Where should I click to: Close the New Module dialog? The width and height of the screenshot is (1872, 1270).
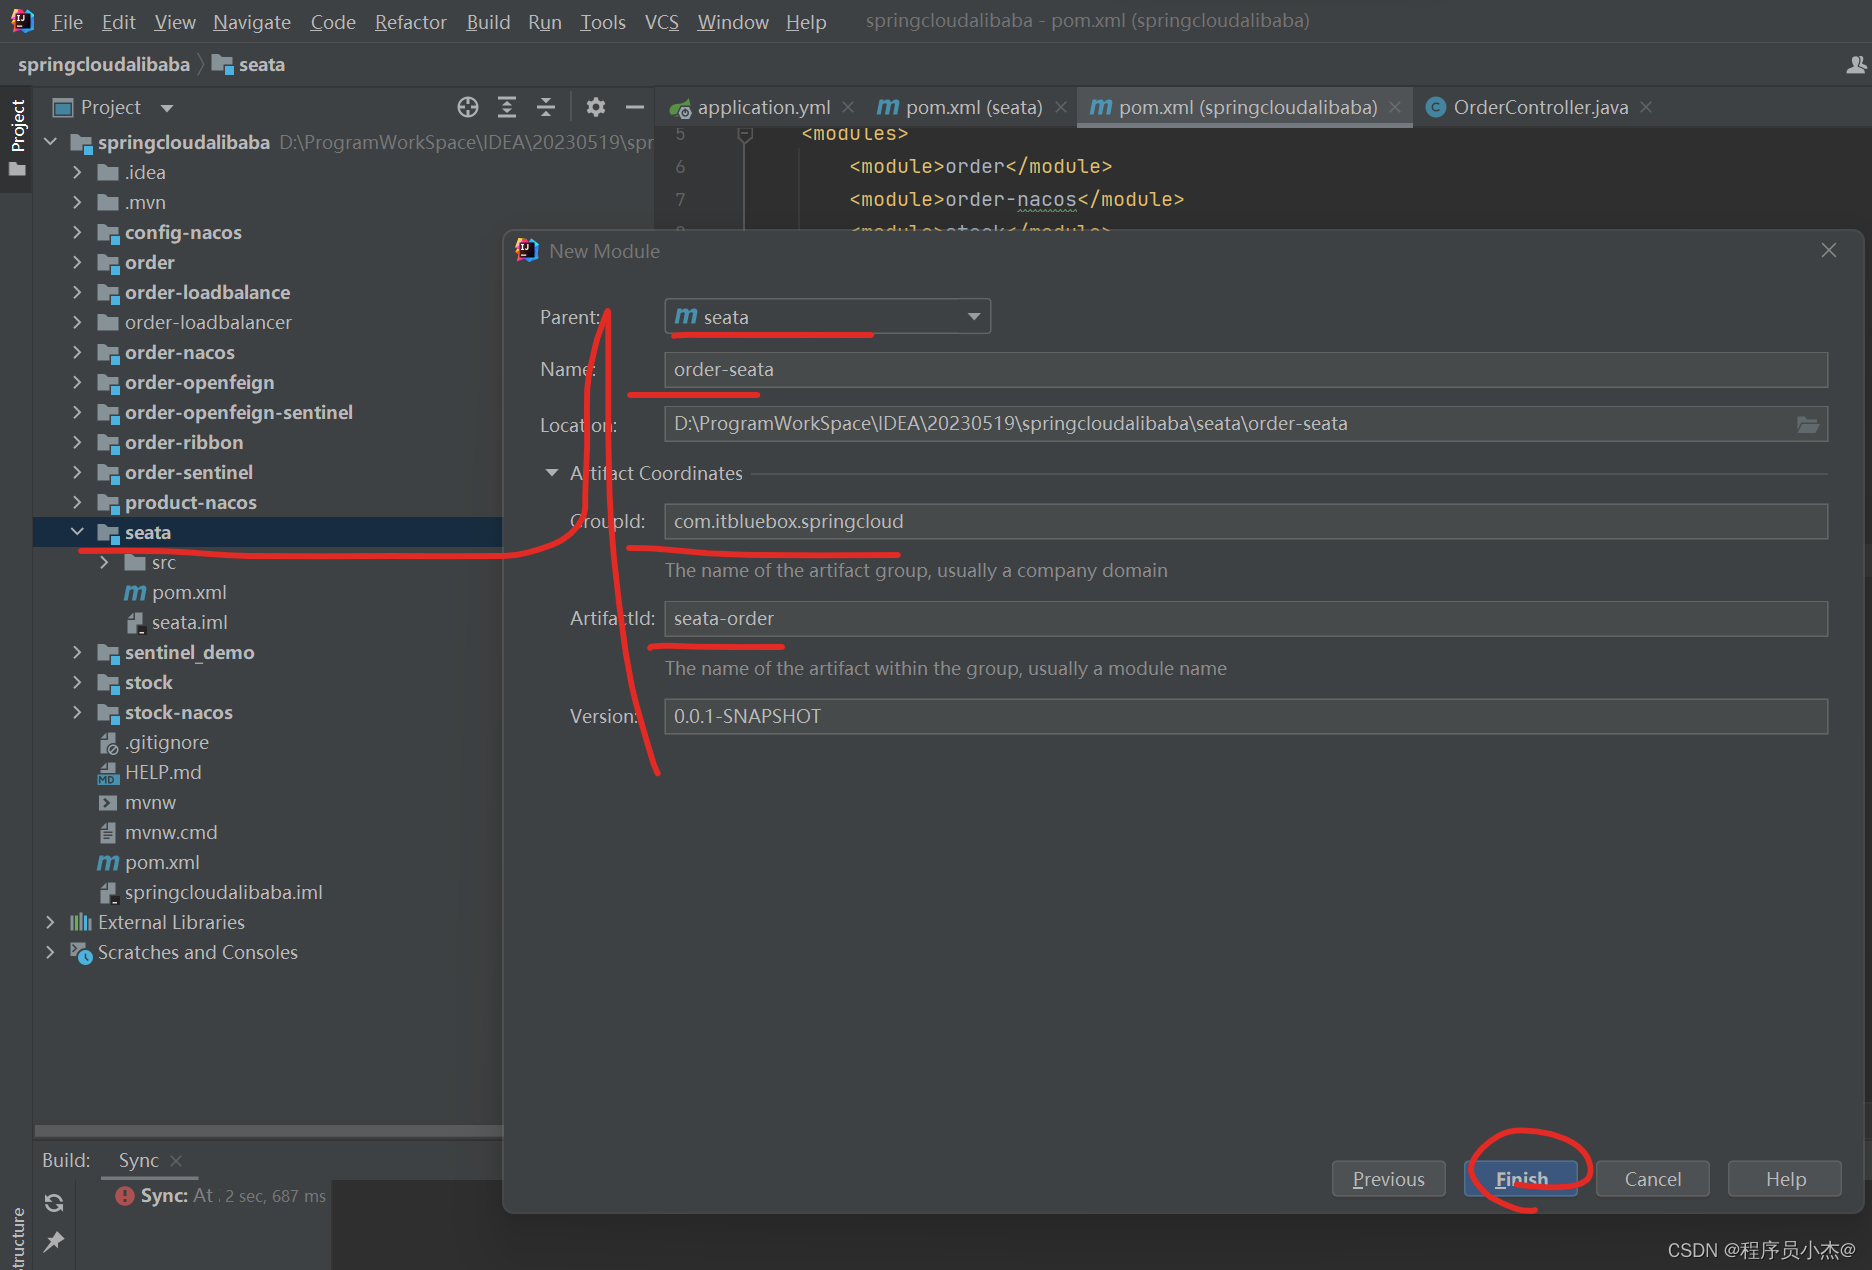pos(1829,250)
